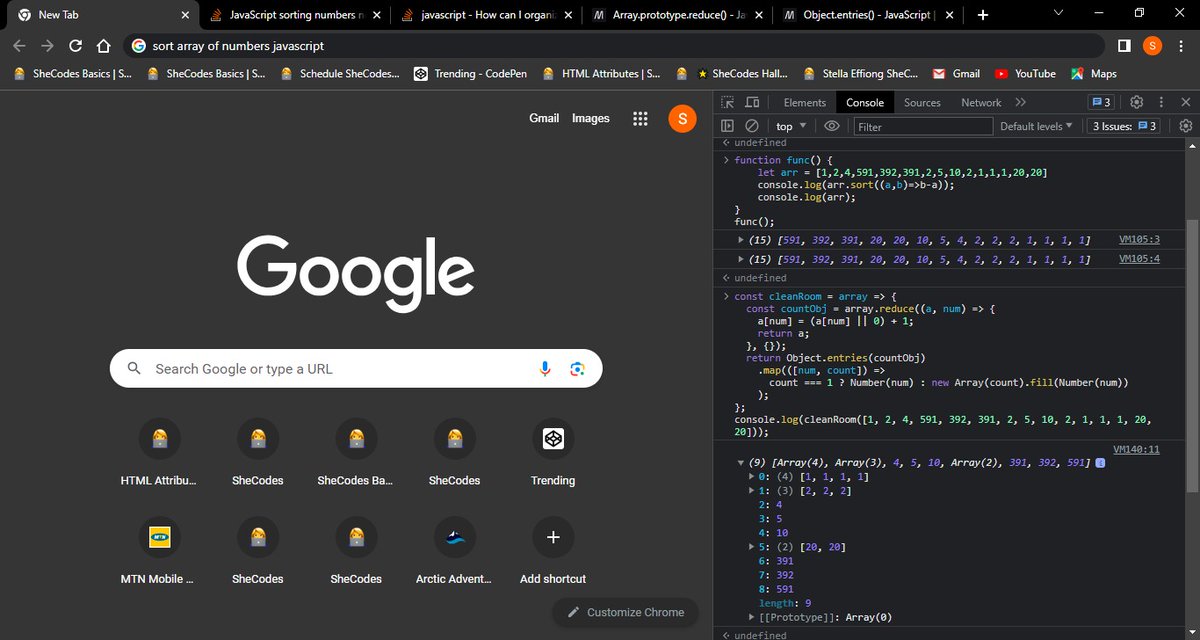This screenshot has height=640, width=1200.
Task: Open the Images link on Google page
Action: [x=590, y=118]
